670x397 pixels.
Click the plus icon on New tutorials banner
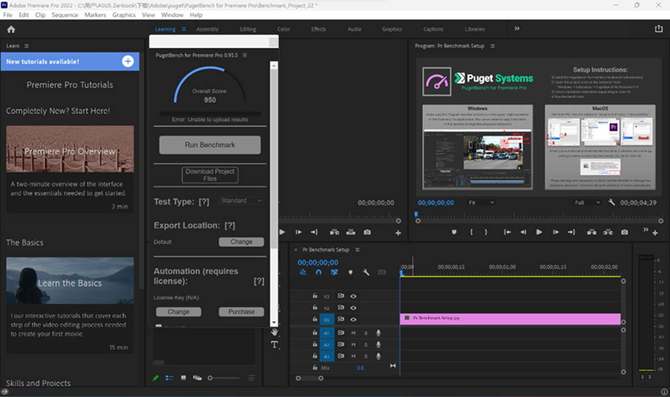click(x=128, y=61)
